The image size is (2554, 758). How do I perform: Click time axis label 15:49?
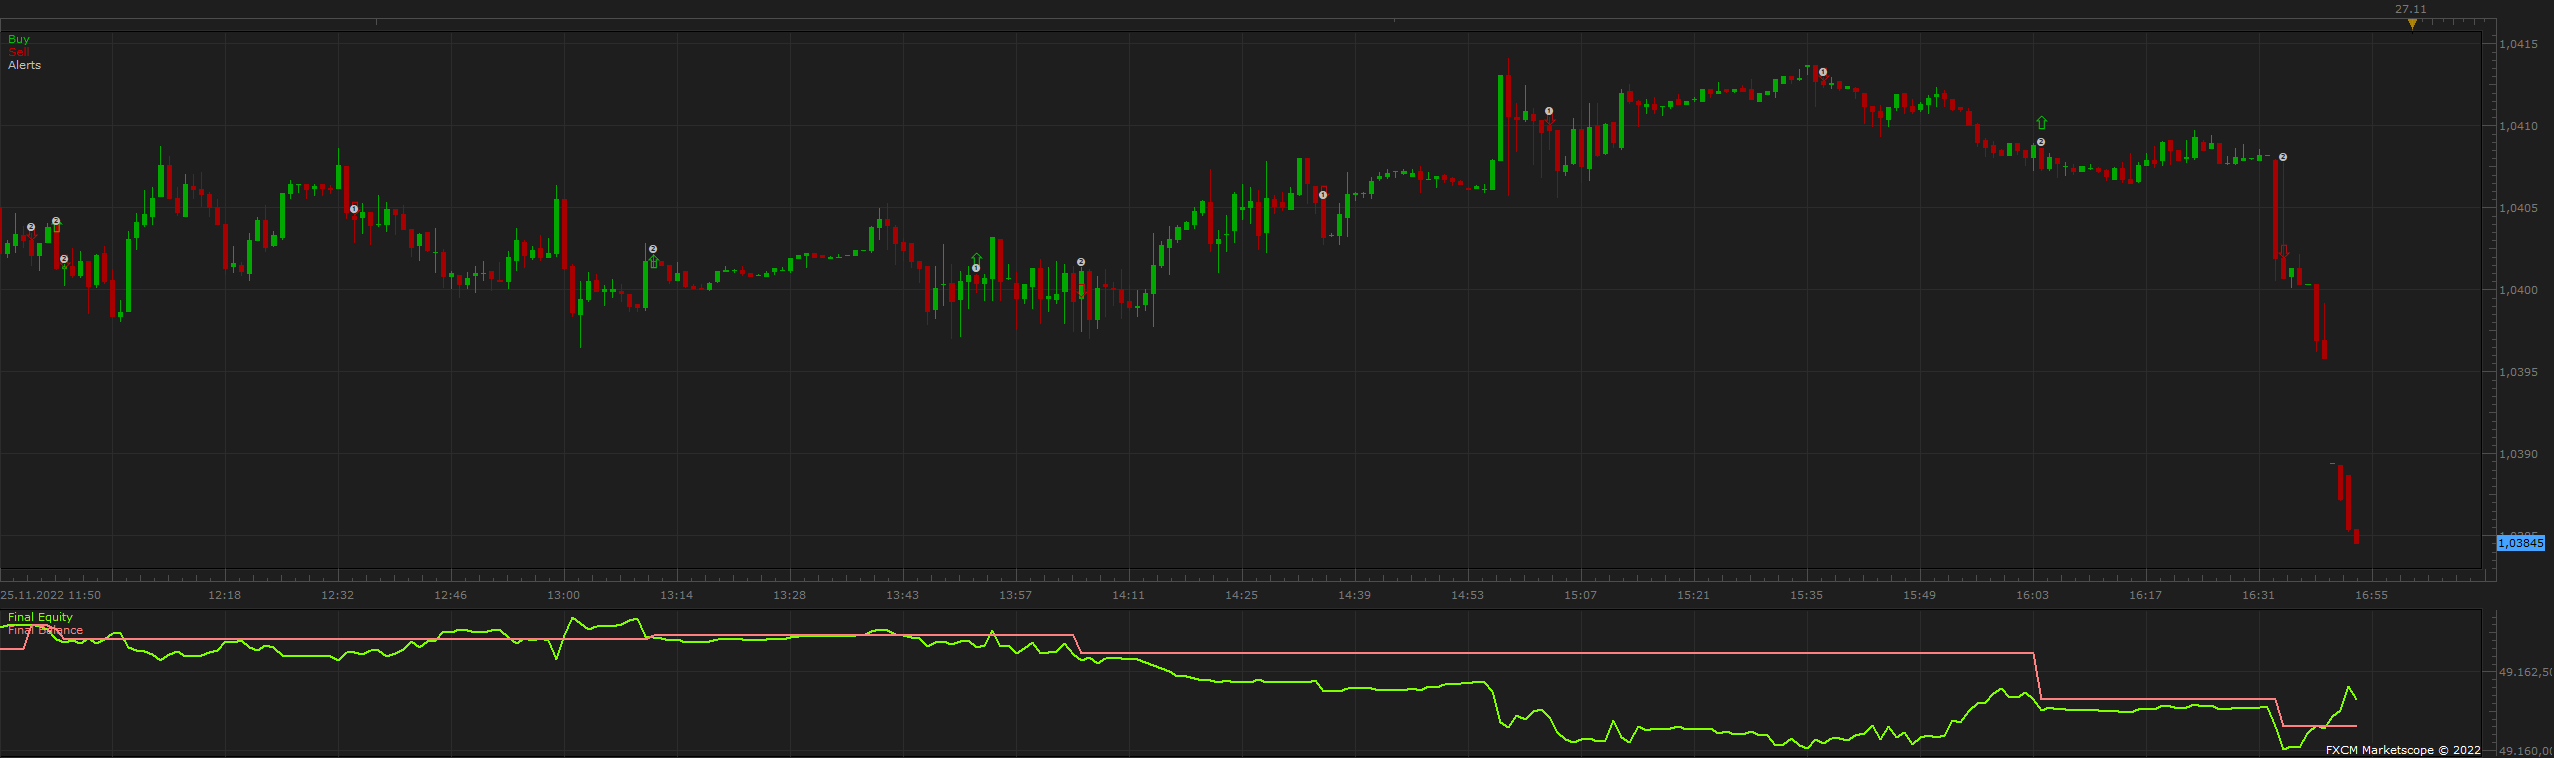tap(1919, 595)
